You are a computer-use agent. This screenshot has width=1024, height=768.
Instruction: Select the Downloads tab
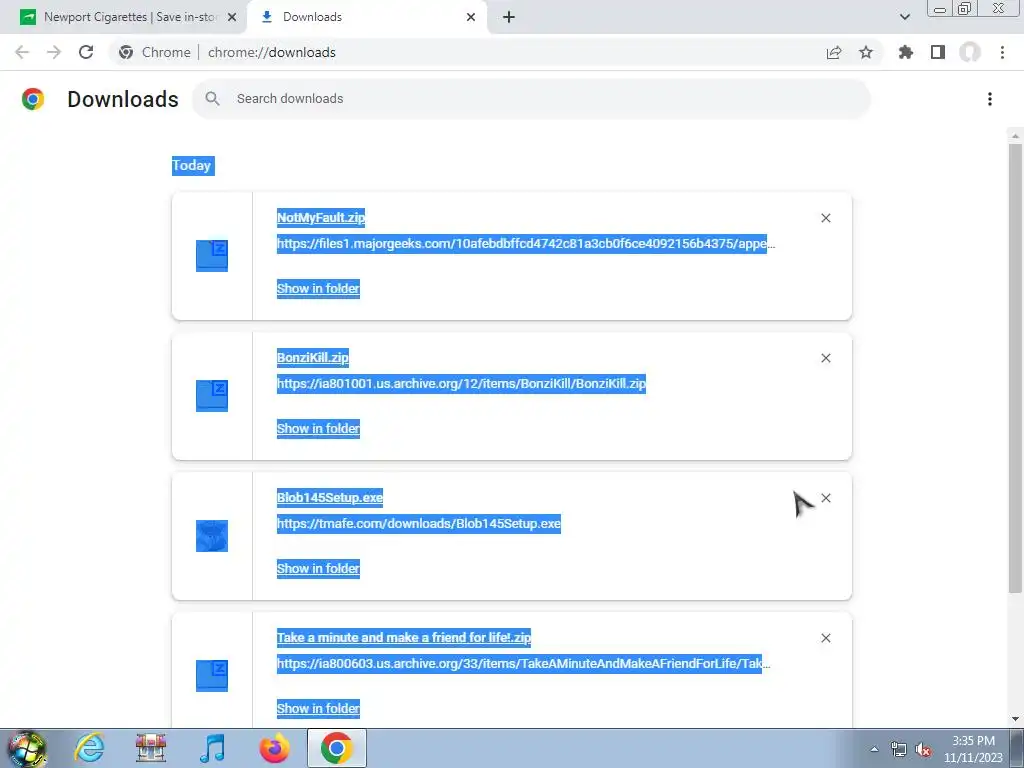click(366, 17)
